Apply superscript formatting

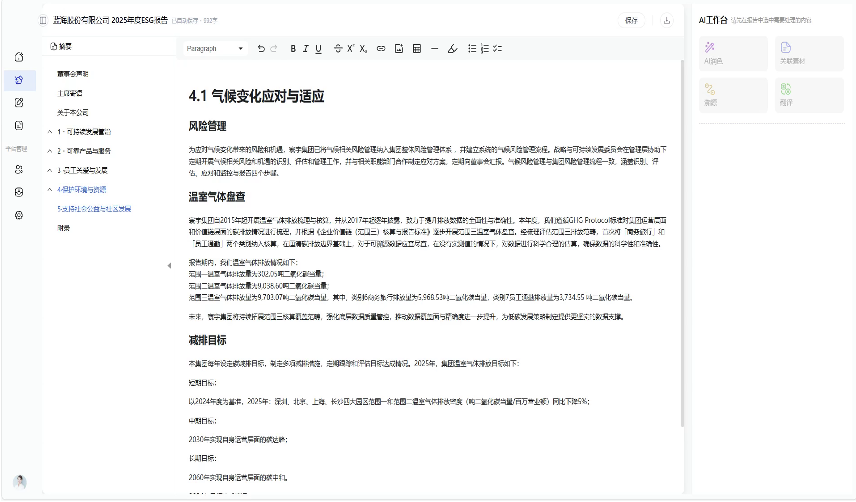[x=350, y=49]
